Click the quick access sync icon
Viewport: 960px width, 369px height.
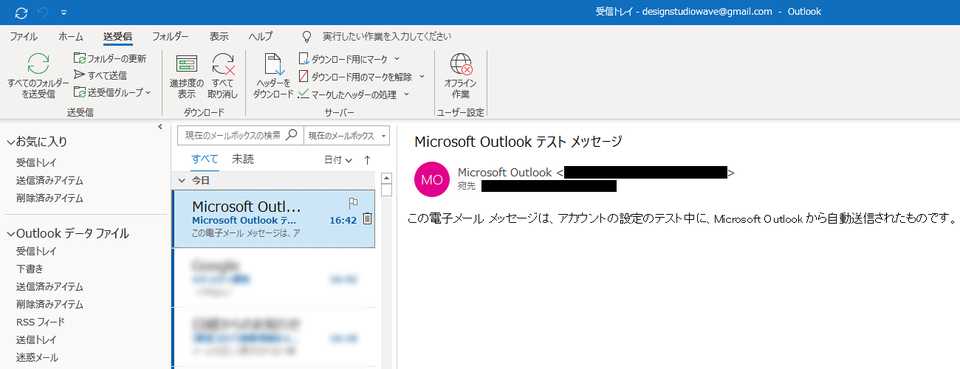pos(21,12)
